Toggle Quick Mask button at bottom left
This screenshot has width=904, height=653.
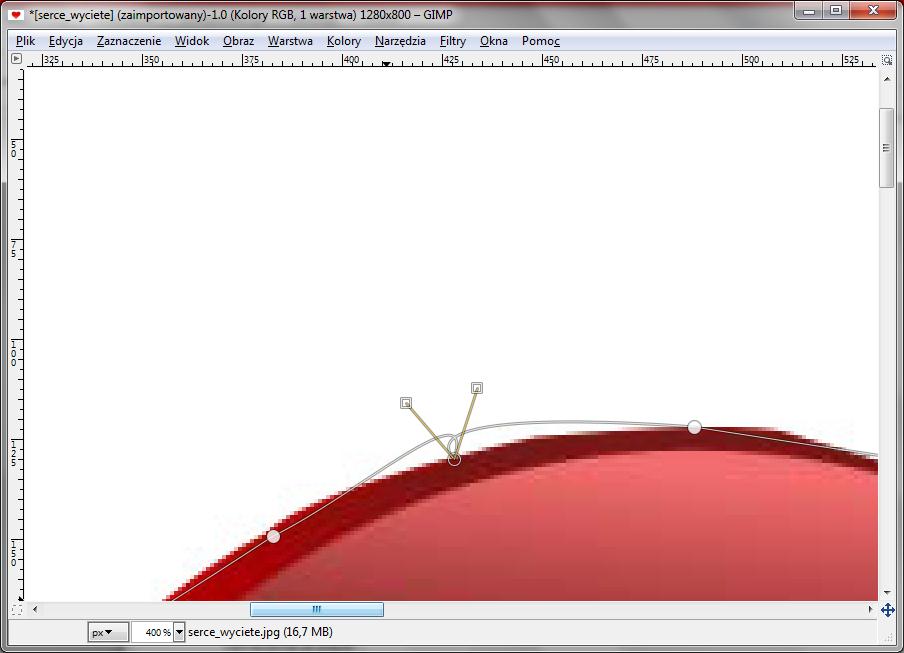(x=17, y=609)
